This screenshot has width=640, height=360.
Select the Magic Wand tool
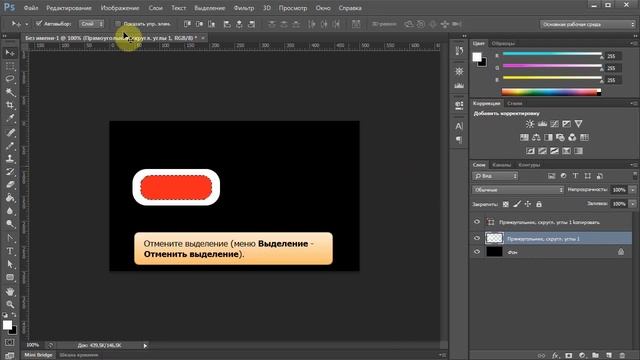tap(10, 92)
